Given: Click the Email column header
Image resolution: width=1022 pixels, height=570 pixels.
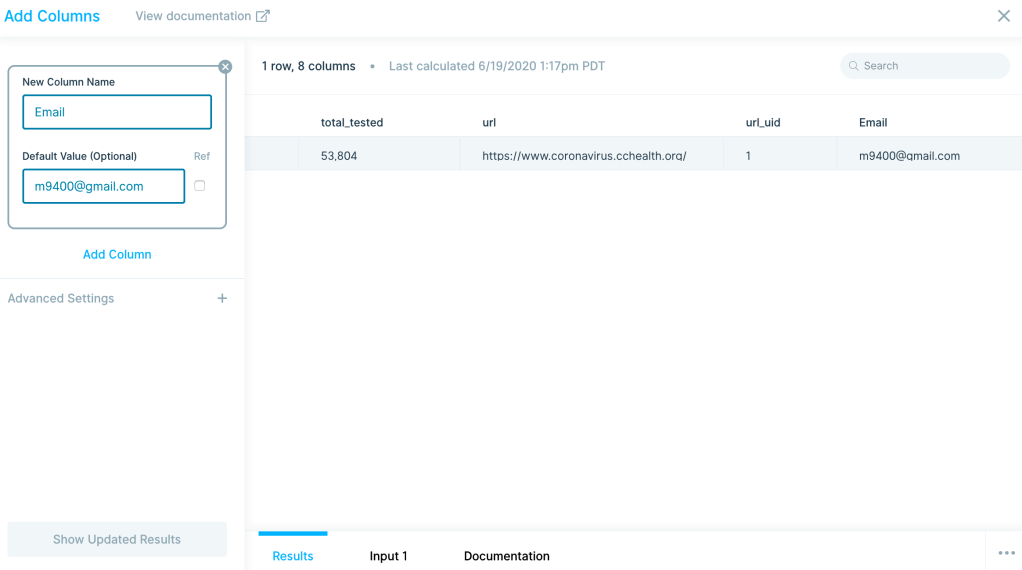Looking at the screenshot, I should [873, 122].
